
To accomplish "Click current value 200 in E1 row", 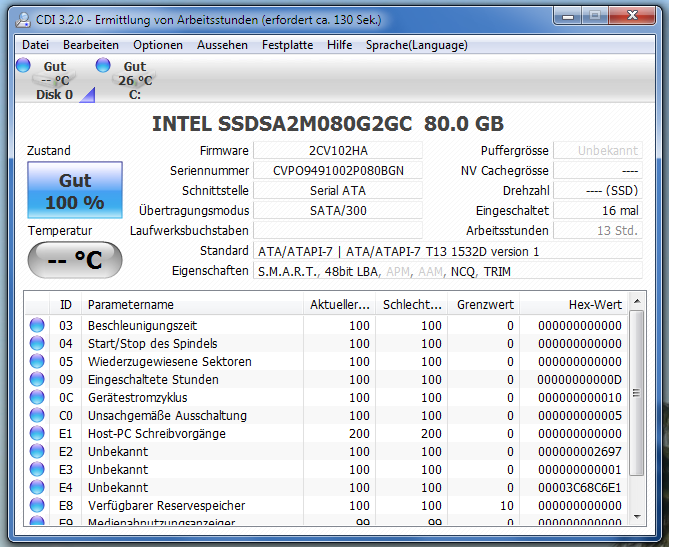I will point(359,434).
